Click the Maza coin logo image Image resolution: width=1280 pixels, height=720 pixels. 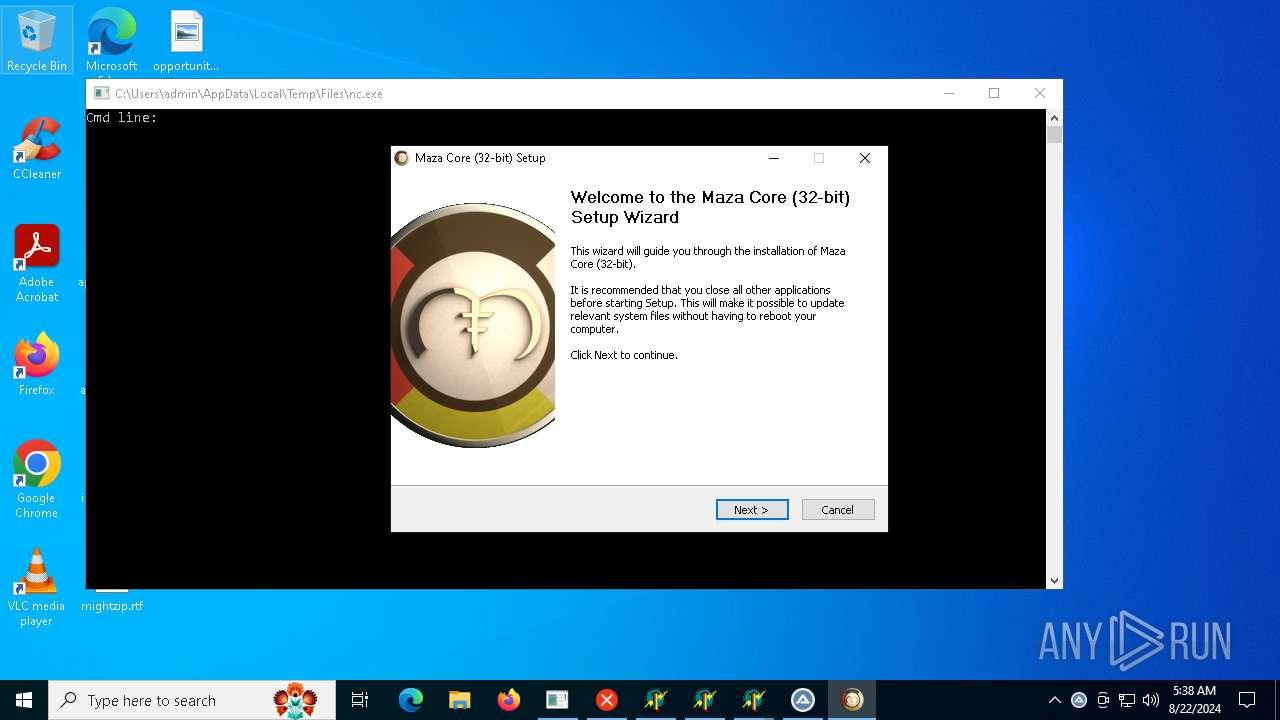[x=473, y=325]
